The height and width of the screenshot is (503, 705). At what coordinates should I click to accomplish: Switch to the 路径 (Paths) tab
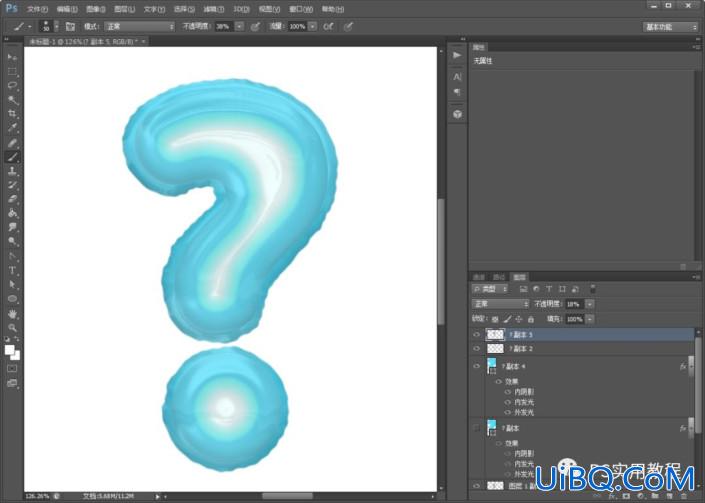pyautogui.click(x=499, y=277)
